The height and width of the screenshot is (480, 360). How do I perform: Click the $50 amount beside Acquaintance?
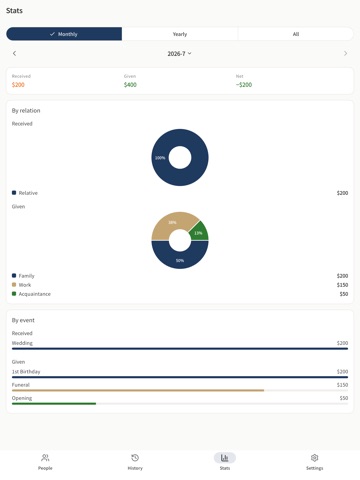coord(344,294)
